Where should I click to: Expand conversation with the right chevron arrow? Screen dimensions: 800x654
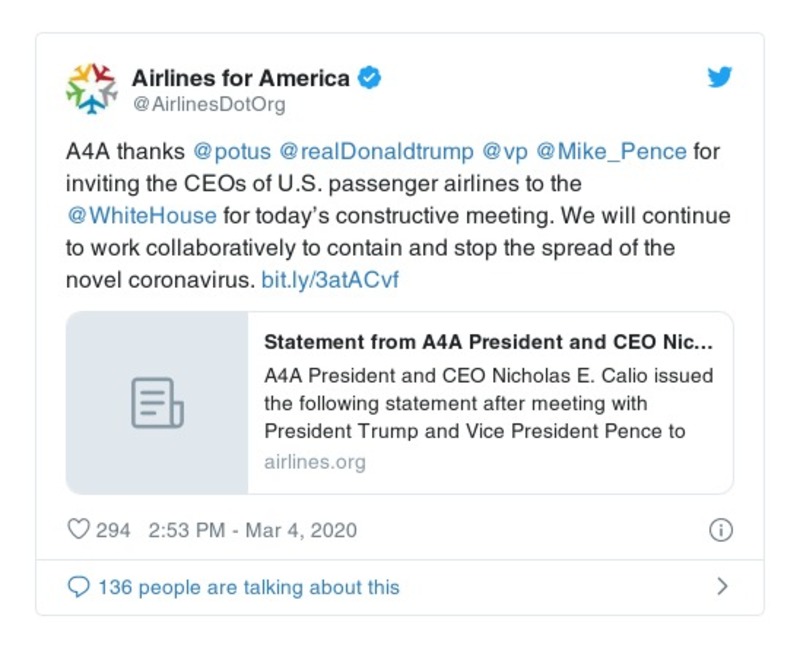[722, 587]
